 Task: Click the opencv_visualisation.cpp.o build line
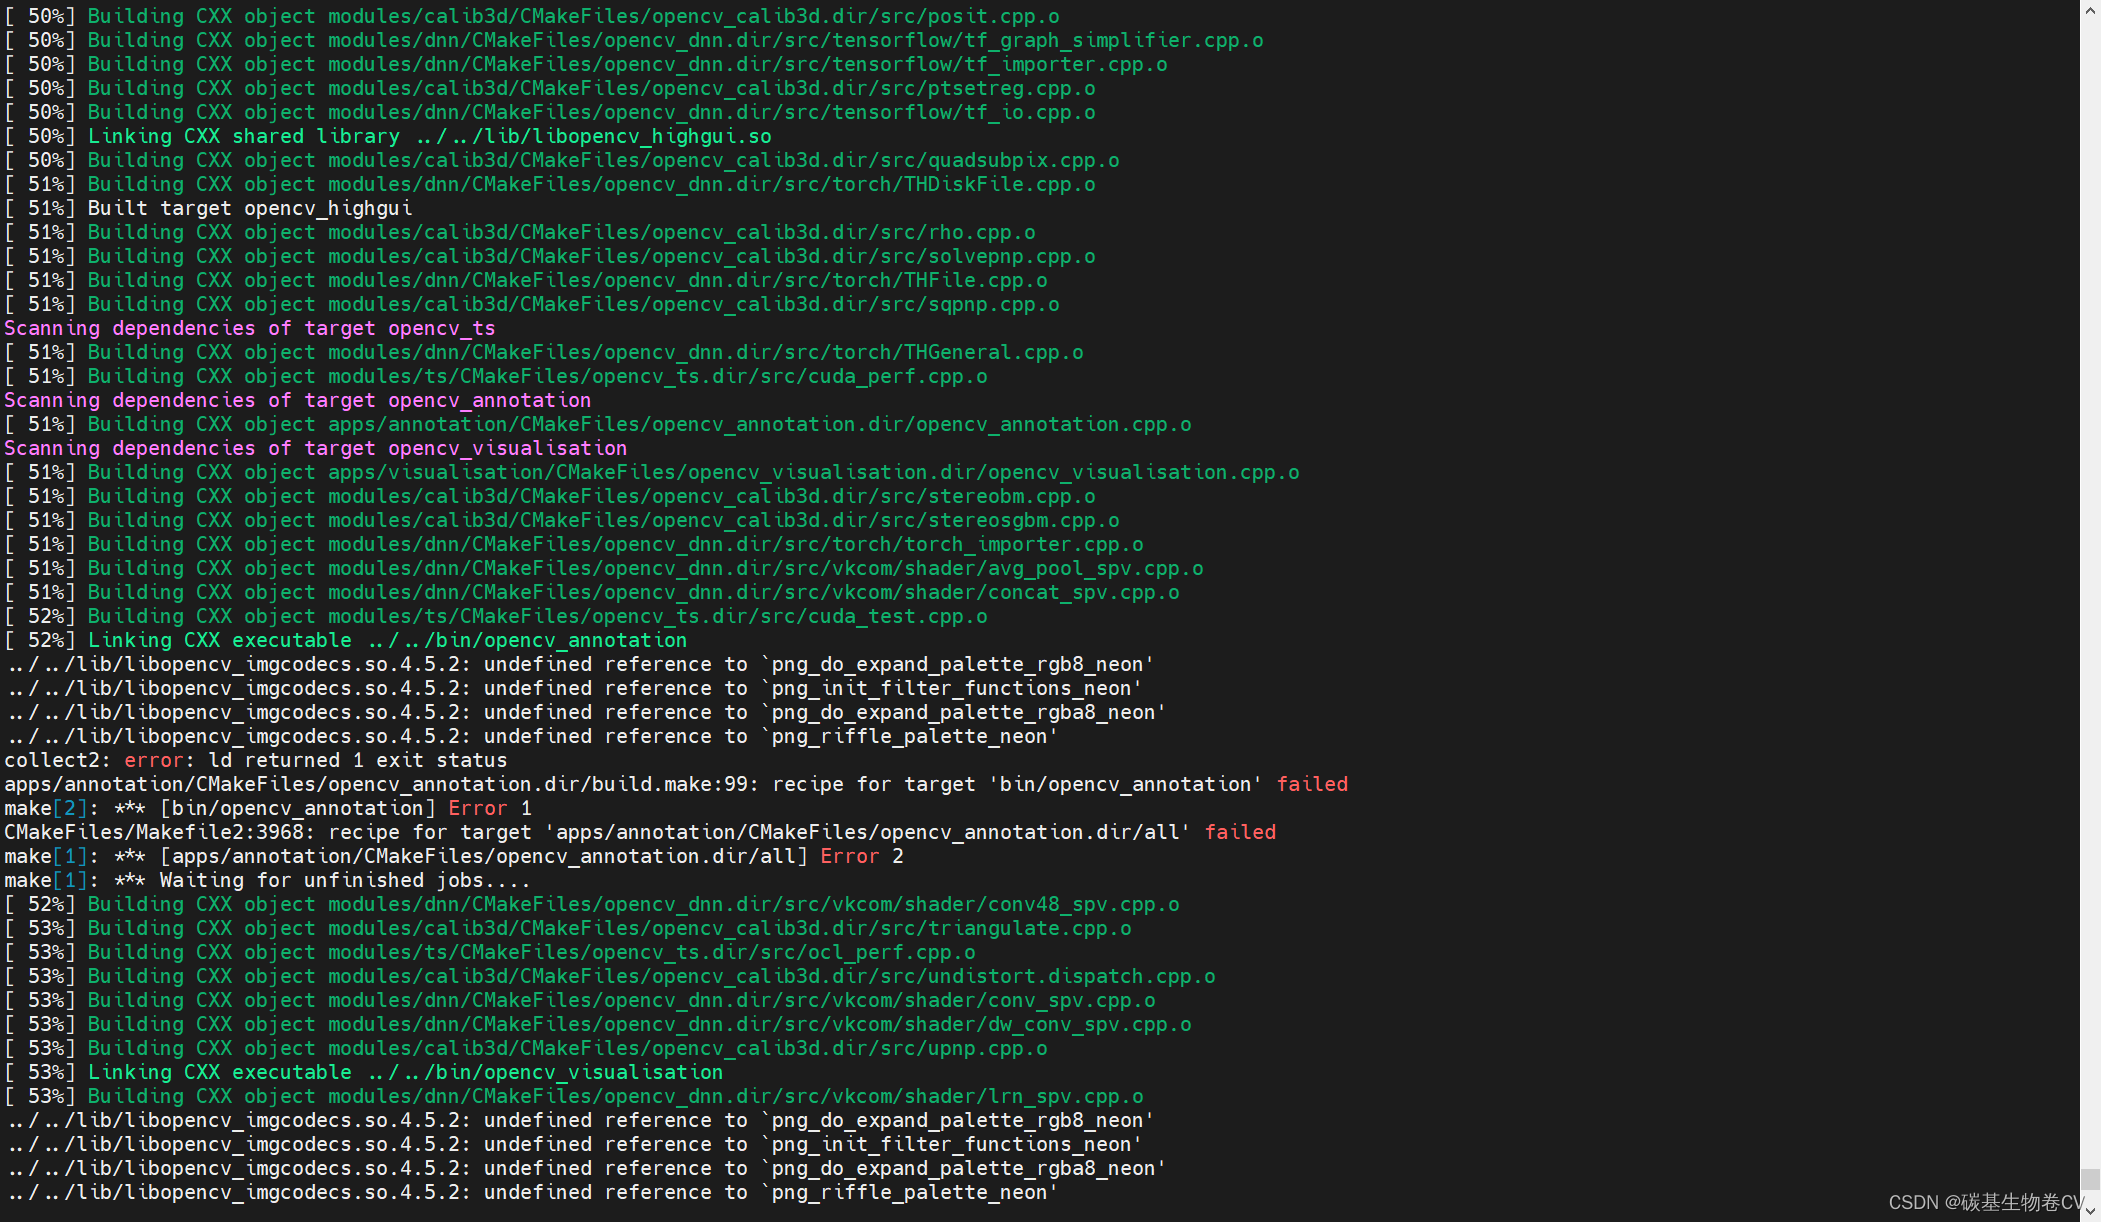(x=652, y=472)
